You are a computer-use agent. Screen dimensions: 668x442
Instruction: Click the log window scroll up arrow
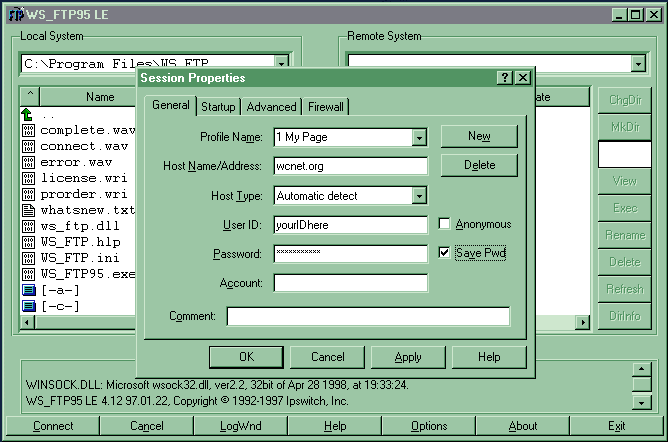pyautogui.click(x=641, y=369)
